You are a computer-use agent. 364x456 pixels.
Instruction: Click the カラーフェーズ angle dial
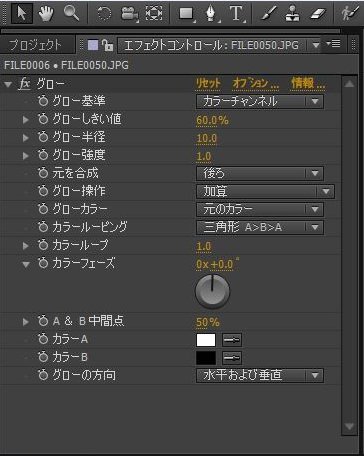click(x=212, y=291)
